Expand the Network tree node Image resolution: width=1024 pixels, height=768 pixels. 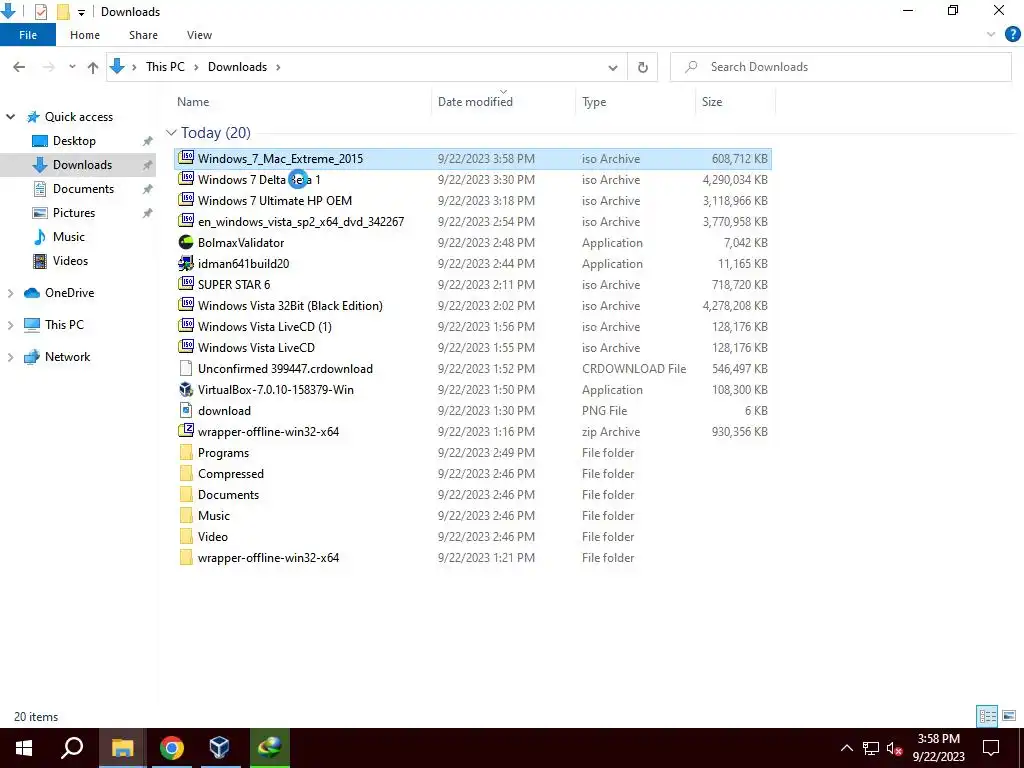click(x=10, y=357)
